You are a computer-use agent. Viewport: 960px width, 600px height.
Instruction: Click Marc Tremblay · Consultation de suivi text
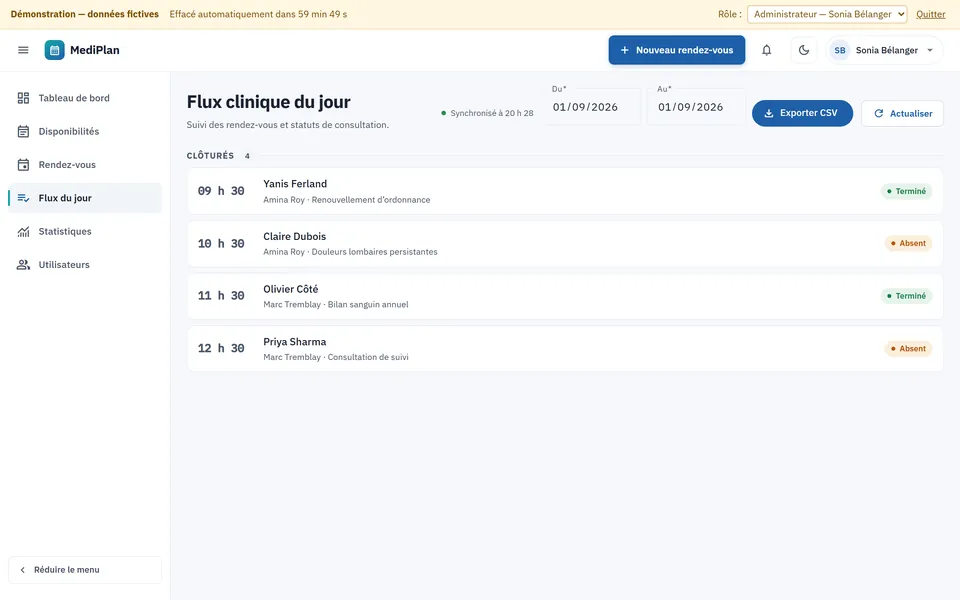(336, 357)
